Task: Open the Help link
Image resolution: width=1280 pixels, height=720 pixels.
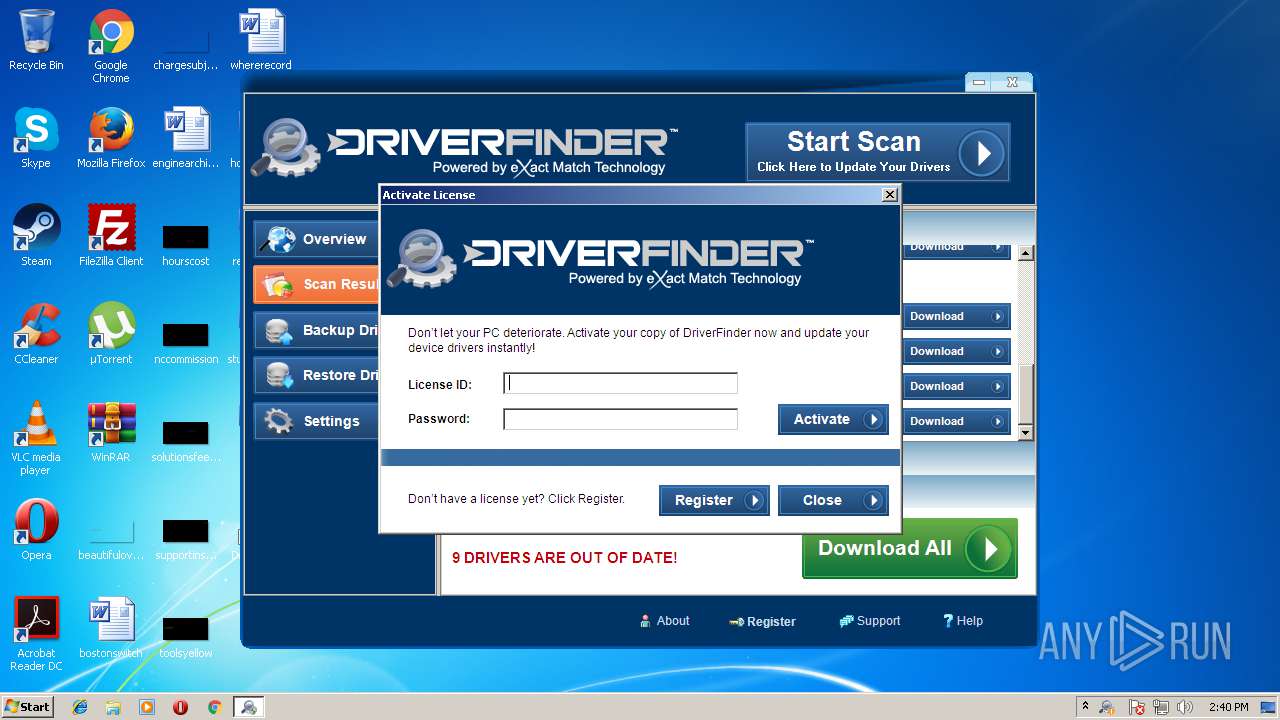Action: pos(963,621)
